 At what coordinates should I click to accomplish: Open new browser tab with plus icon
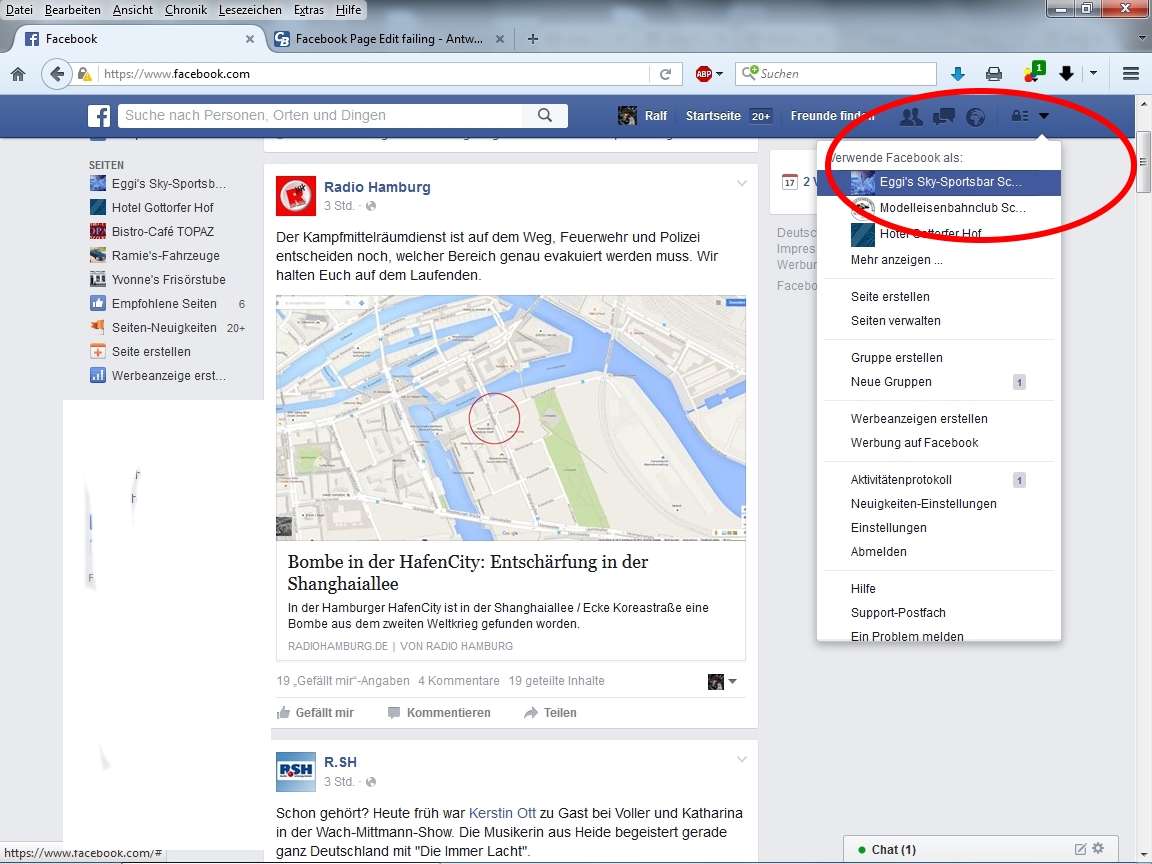pos(533,39)
